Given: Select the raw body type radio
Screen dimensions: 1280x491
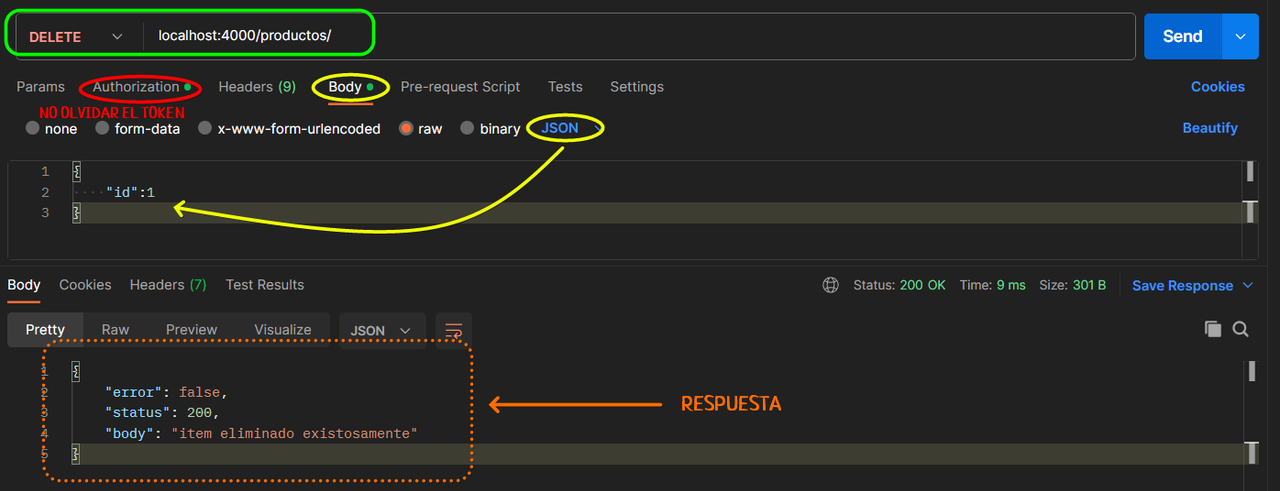Looking at the screenshot, I should click(406, 128).
